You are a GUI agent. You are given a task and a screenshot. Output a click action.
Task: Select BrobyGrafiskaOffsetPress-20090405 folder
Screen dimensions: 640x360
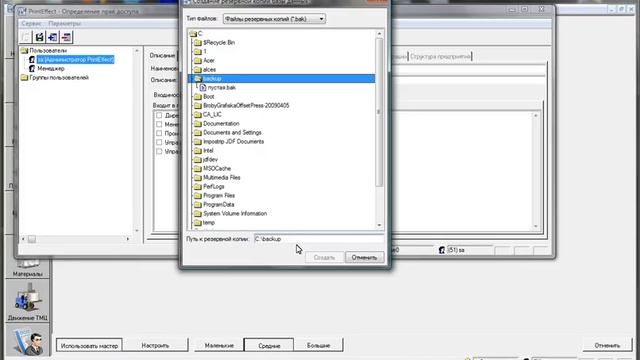[x=246, y=105]
